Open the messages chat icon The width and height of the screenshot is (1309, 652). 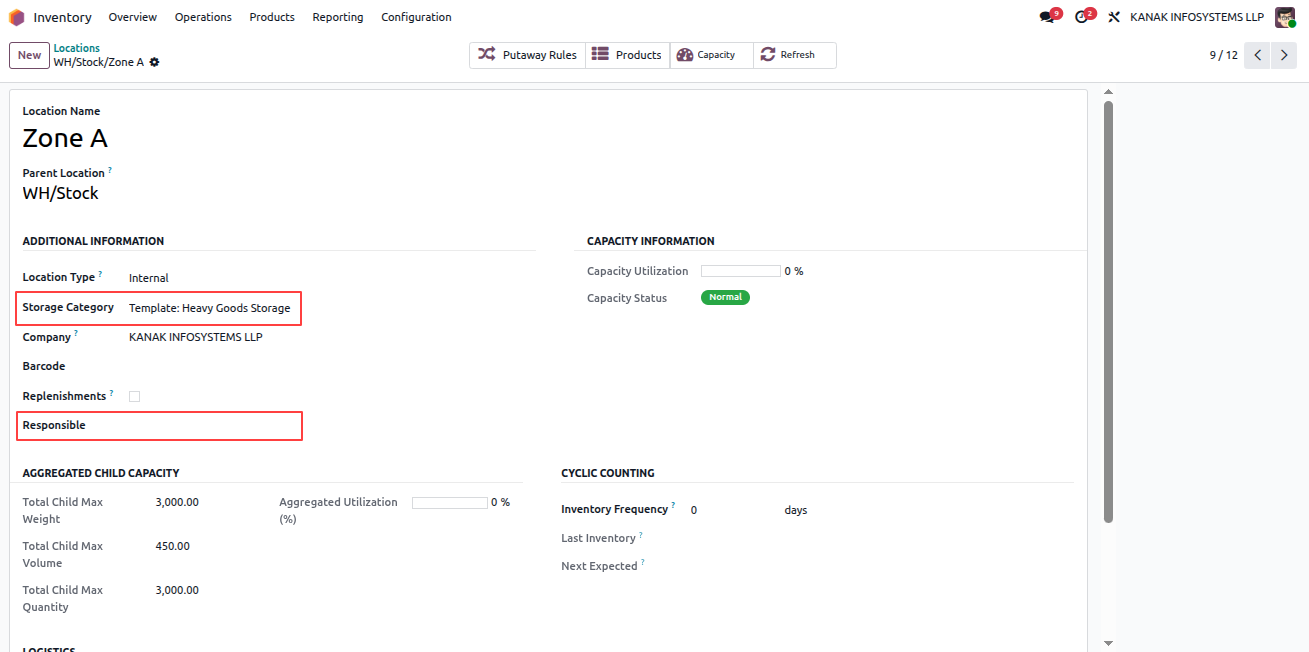tap(1047, 17)
